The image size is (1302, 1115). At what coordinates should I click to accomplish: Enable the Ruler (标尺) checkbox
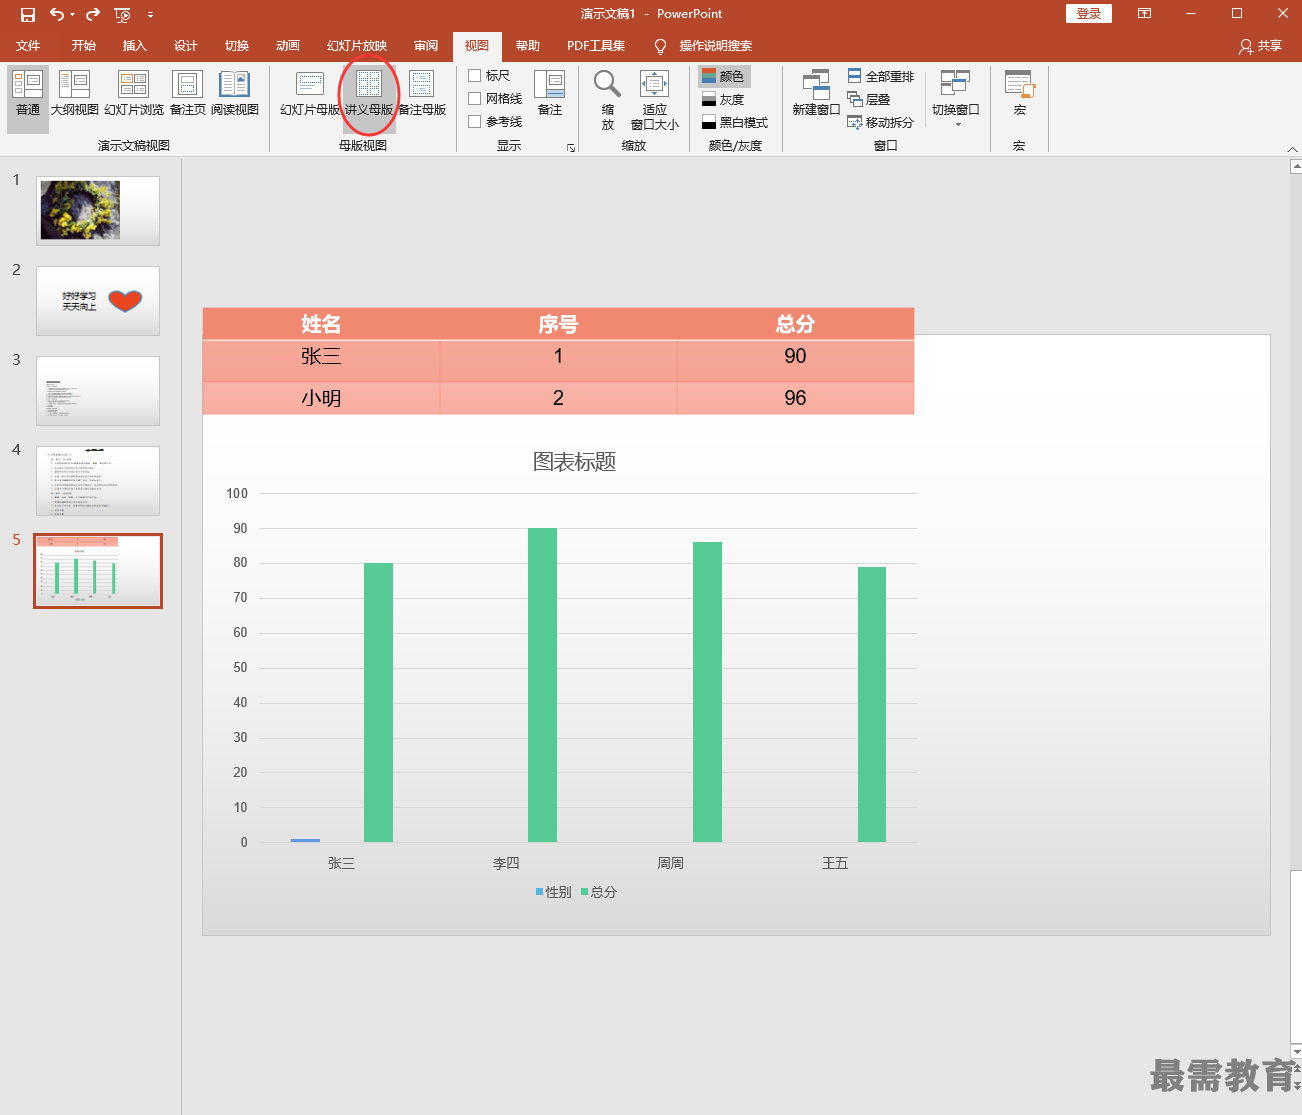click(x=475, y=75)
